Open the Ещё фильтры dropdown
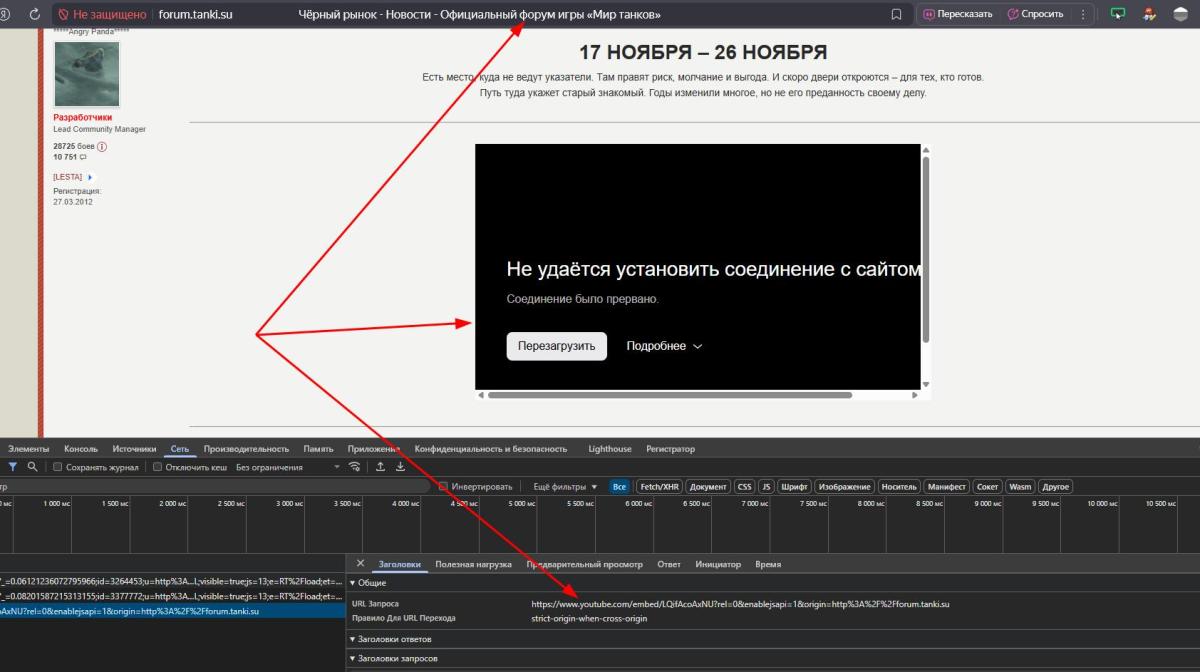Viewport: 1200px width, 672px height. [565, 487]
